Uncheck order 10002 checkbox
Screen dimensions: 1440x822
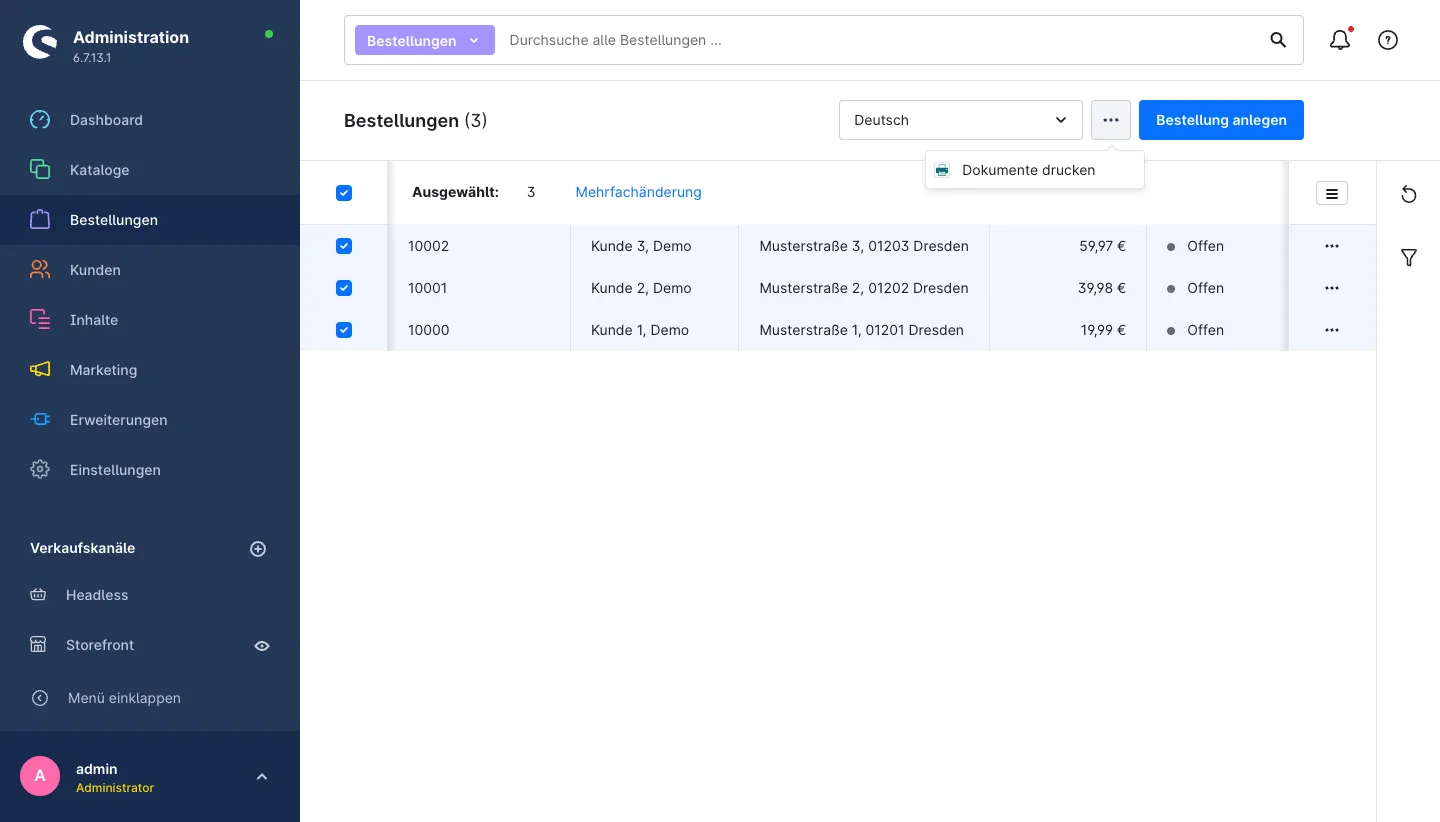click(x=344, y=246)
